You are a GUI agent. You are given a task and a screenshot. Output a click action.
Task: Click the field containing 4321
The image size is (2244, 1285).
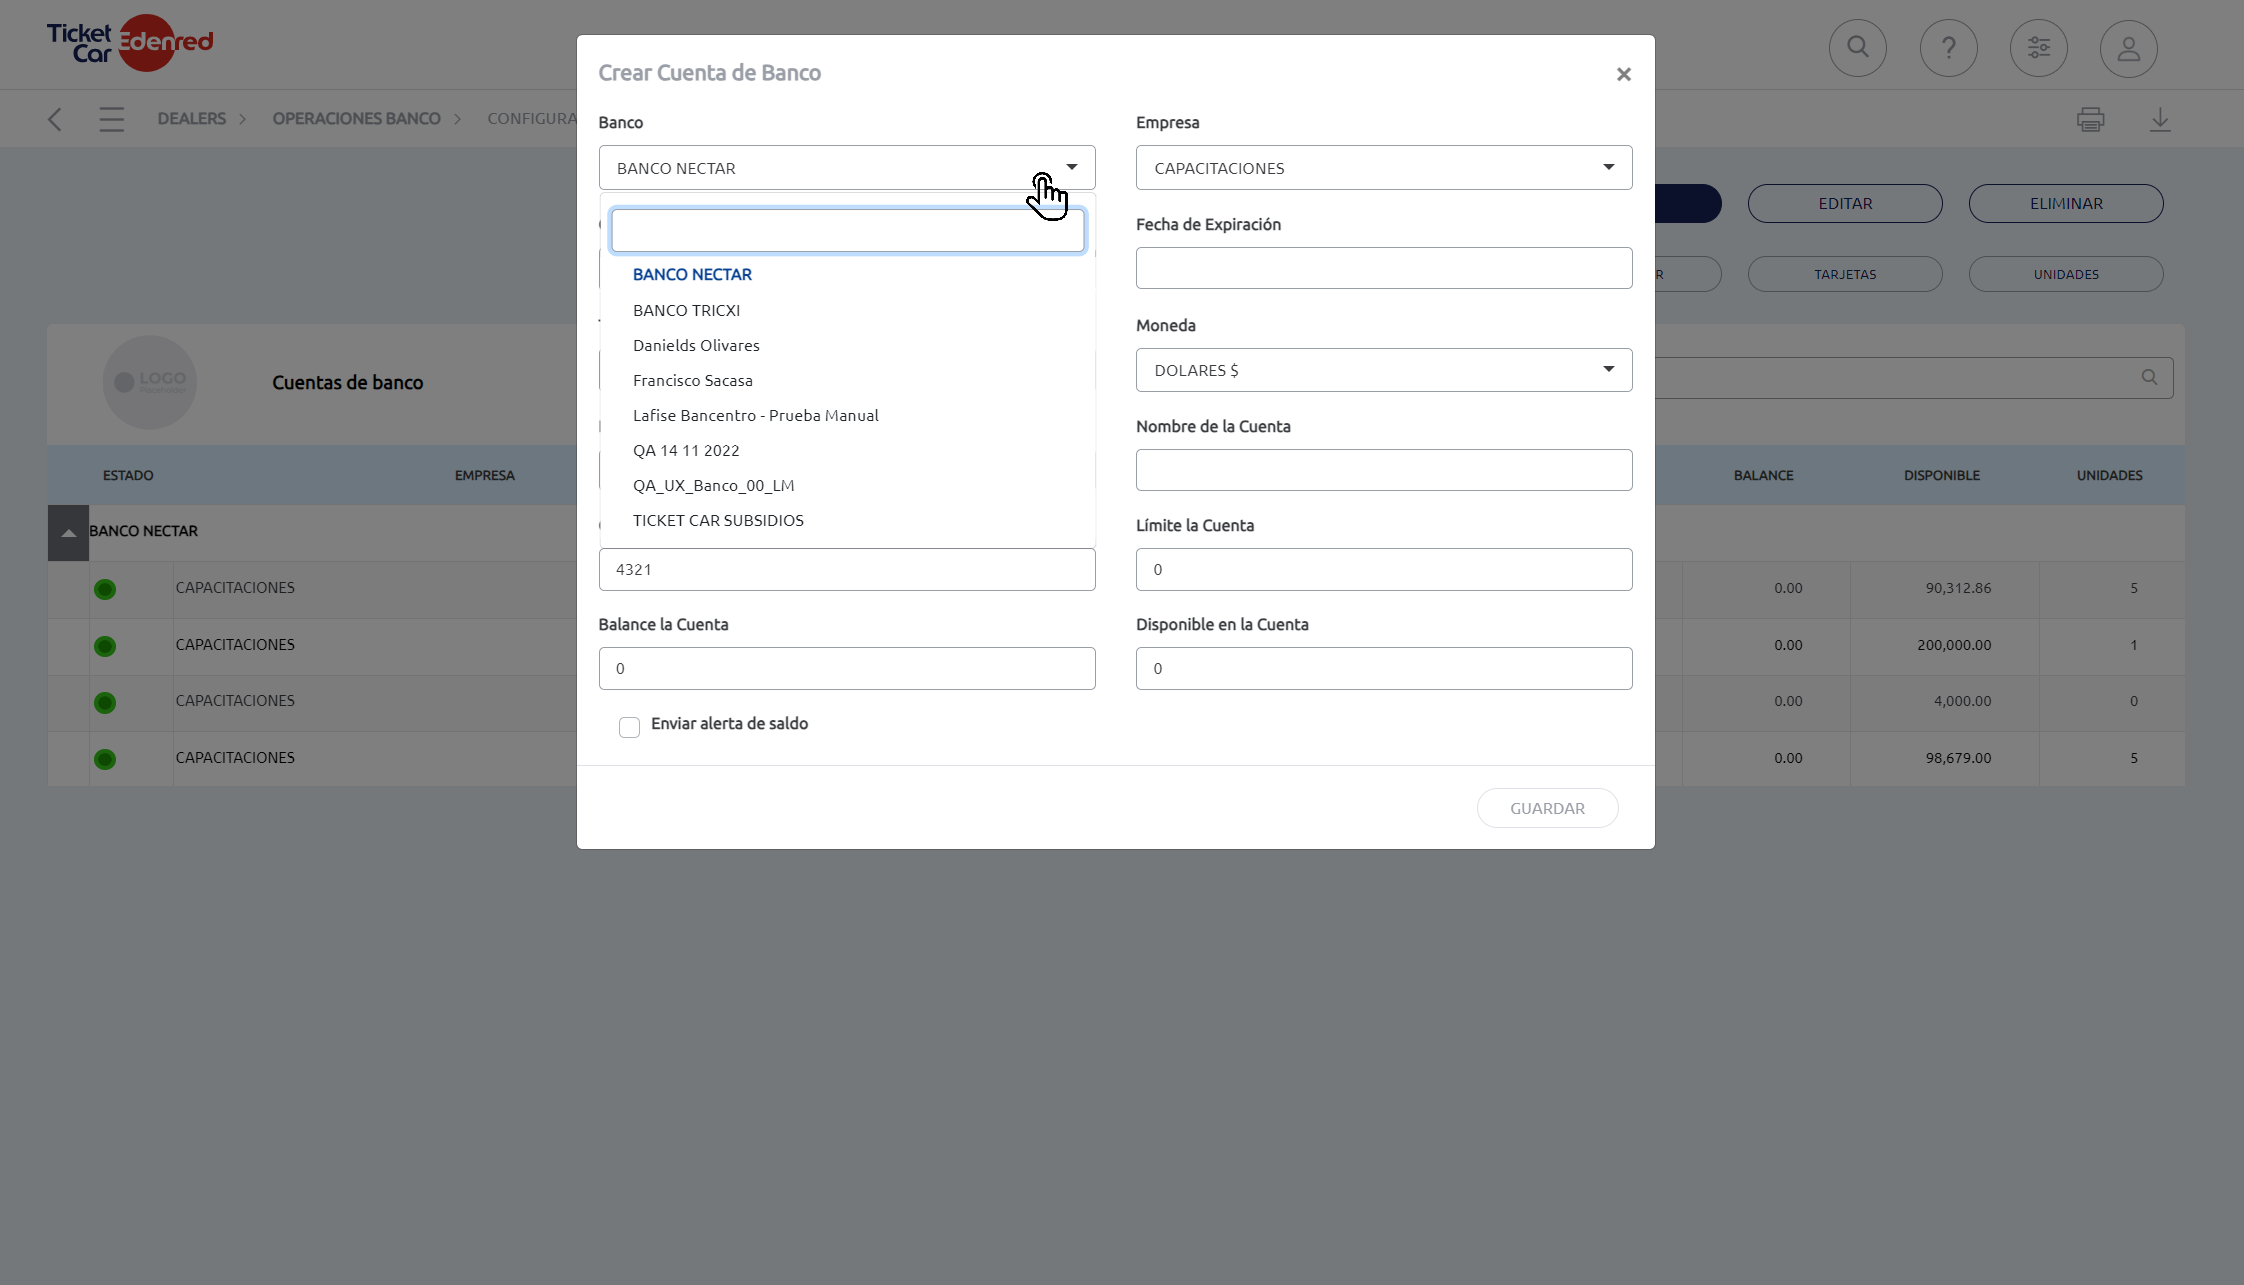point(847,569)
